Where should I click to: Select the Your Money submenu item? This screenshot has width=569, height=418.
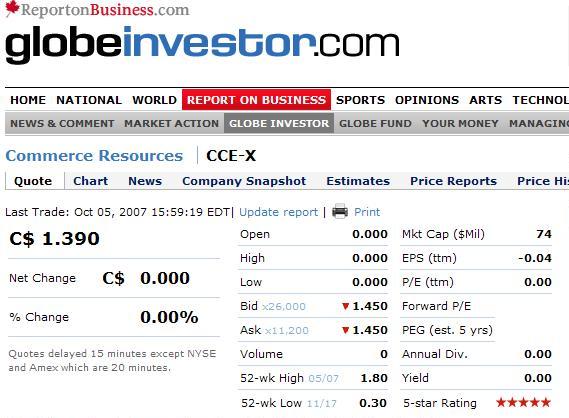pyautogui.click(x=460, y=123)
